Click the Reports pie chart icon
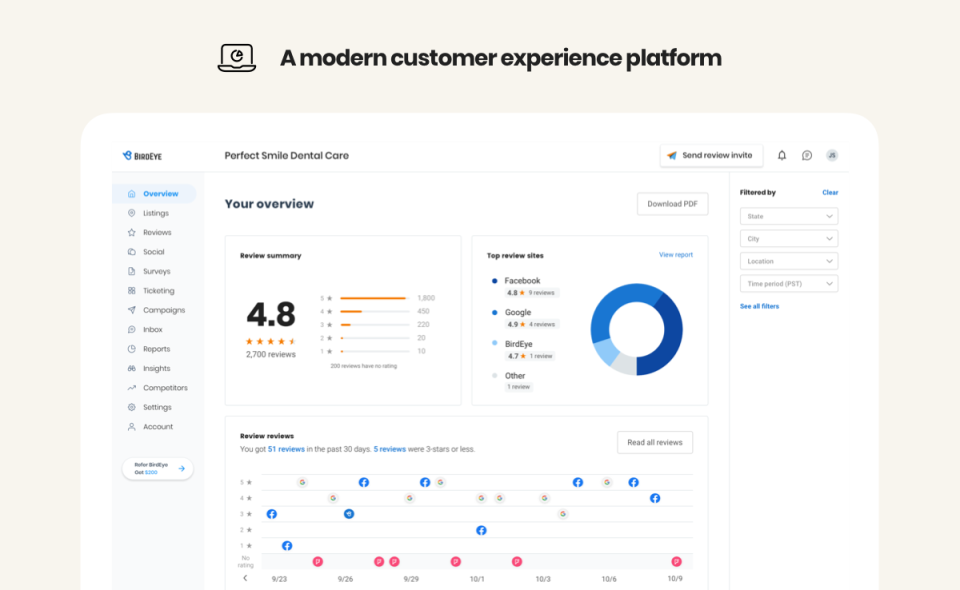Image resolution: width=960 pixels, height=590 pixels. 131,349
